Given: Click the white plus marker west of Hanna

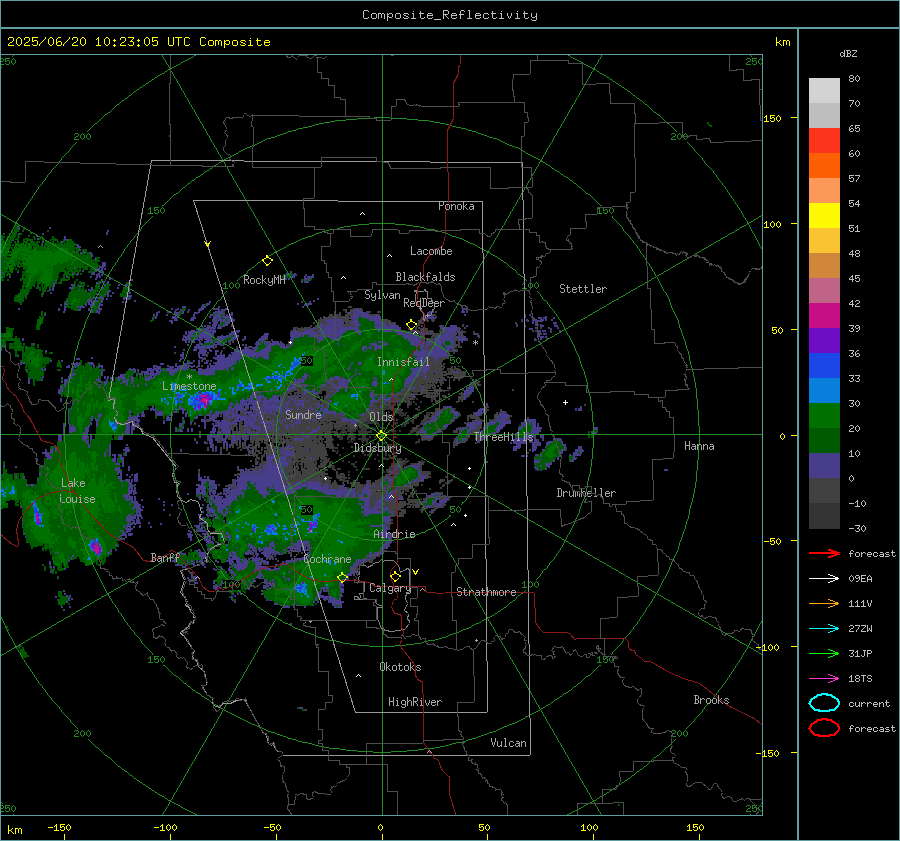Looking at the screenshot, I should click(565, 402).
